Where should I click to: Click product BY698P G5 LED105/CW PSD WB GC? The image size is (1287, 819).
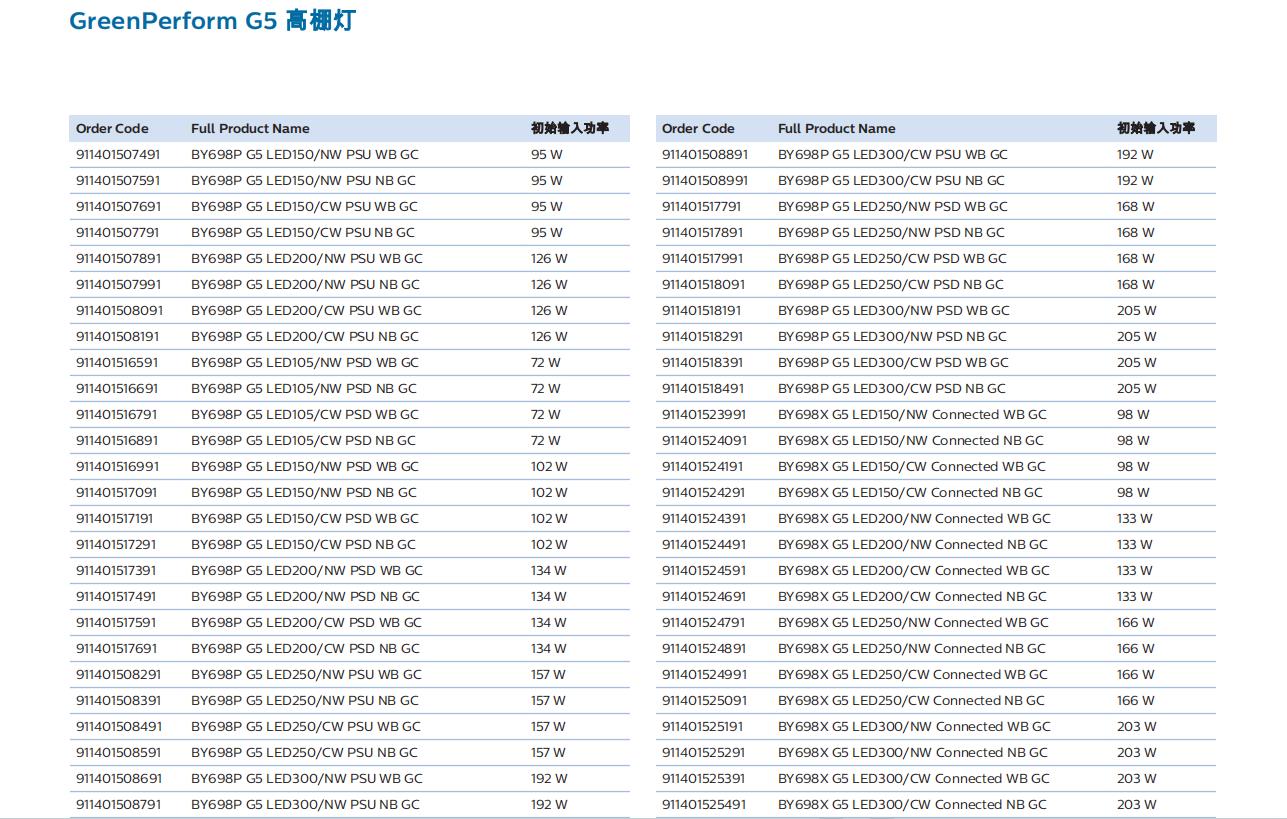(305, 415)
